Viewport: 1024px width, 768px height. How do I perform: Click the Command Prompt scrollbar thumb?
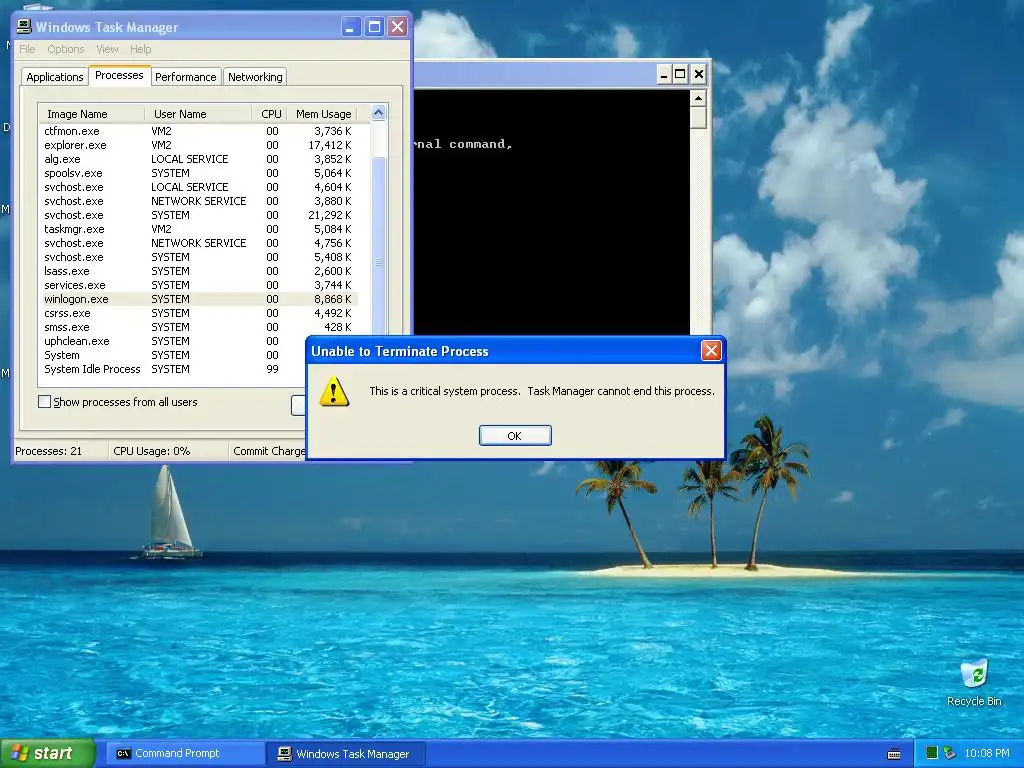click(x=698, y=118)
